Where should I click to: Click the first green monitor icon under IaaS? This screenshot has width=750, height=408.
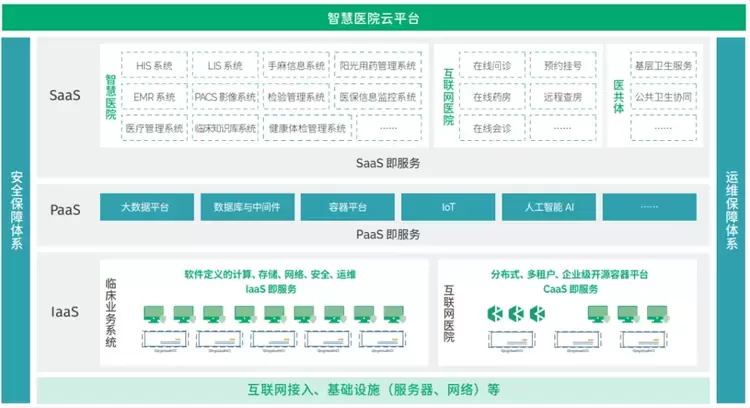click(154, 315)
